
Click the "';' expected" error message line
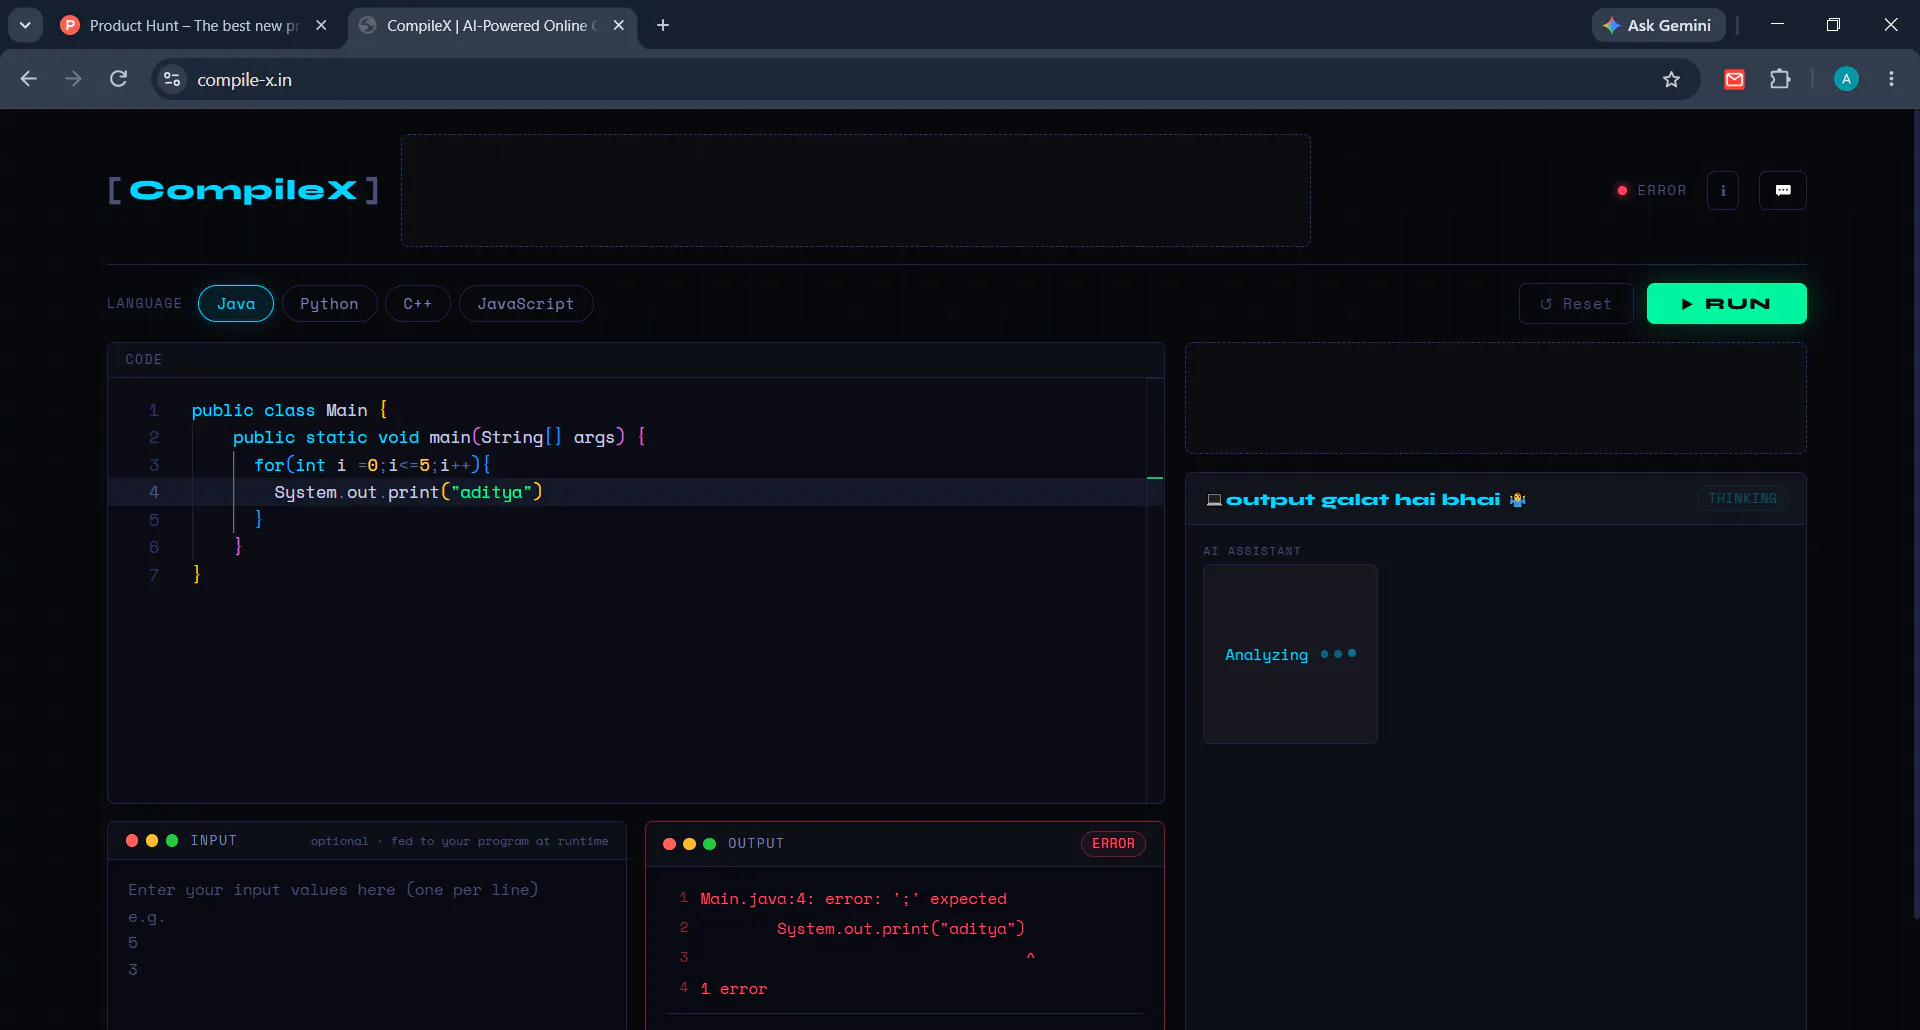853,899
